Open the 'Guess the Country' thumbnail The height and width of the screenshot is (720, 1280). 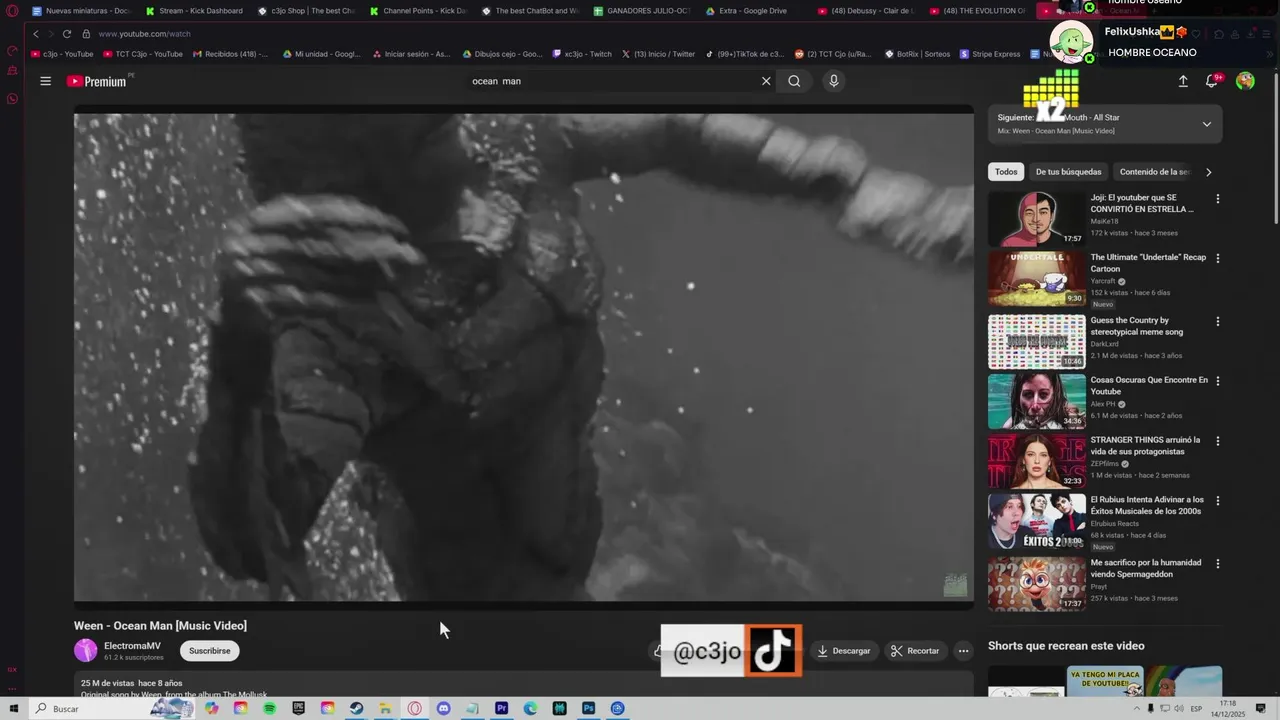pyautogui.click(x=1036, y=342)
